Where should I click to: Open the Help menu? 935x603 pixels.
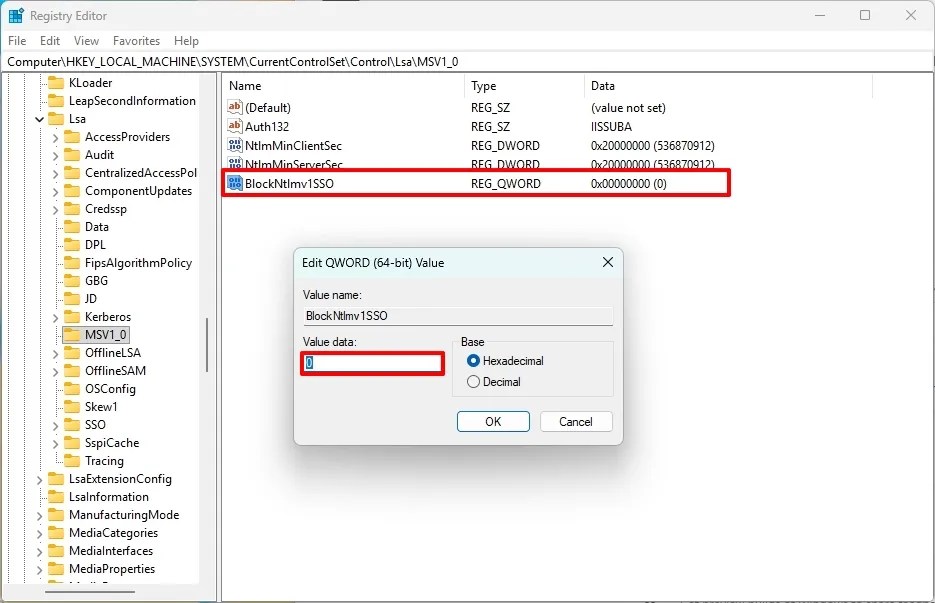point(186,41)
